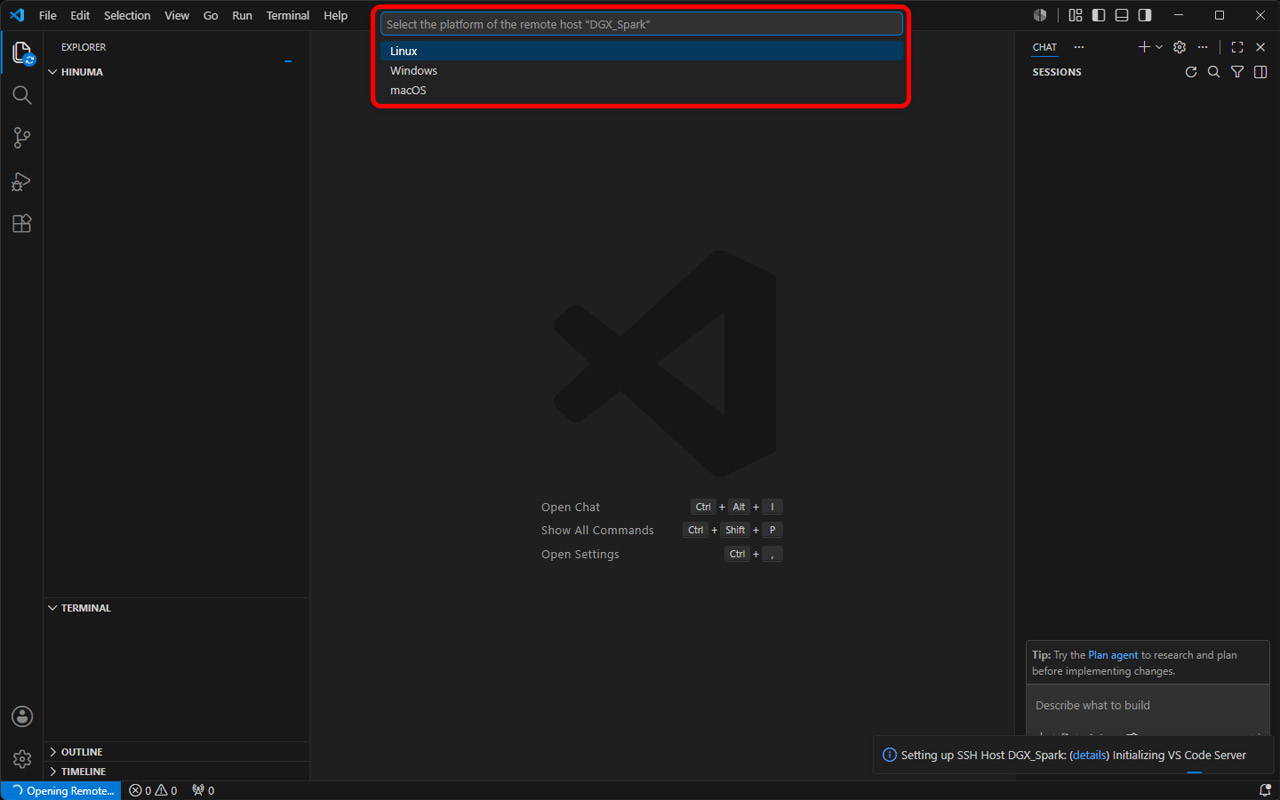Open the Manage gear in activity bar

click(x=22, y=759)
